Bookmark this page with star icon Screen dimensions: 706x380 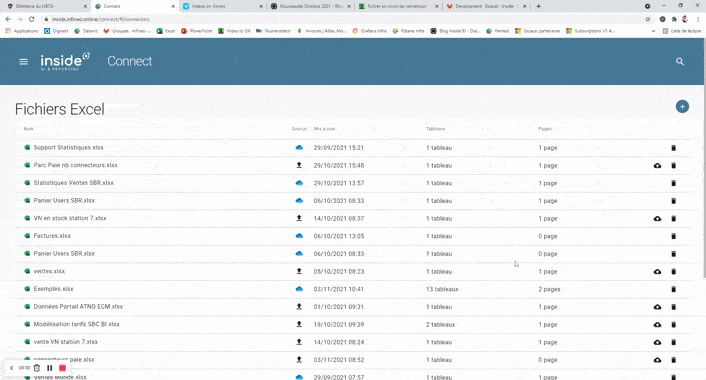(x=648, y=19)
